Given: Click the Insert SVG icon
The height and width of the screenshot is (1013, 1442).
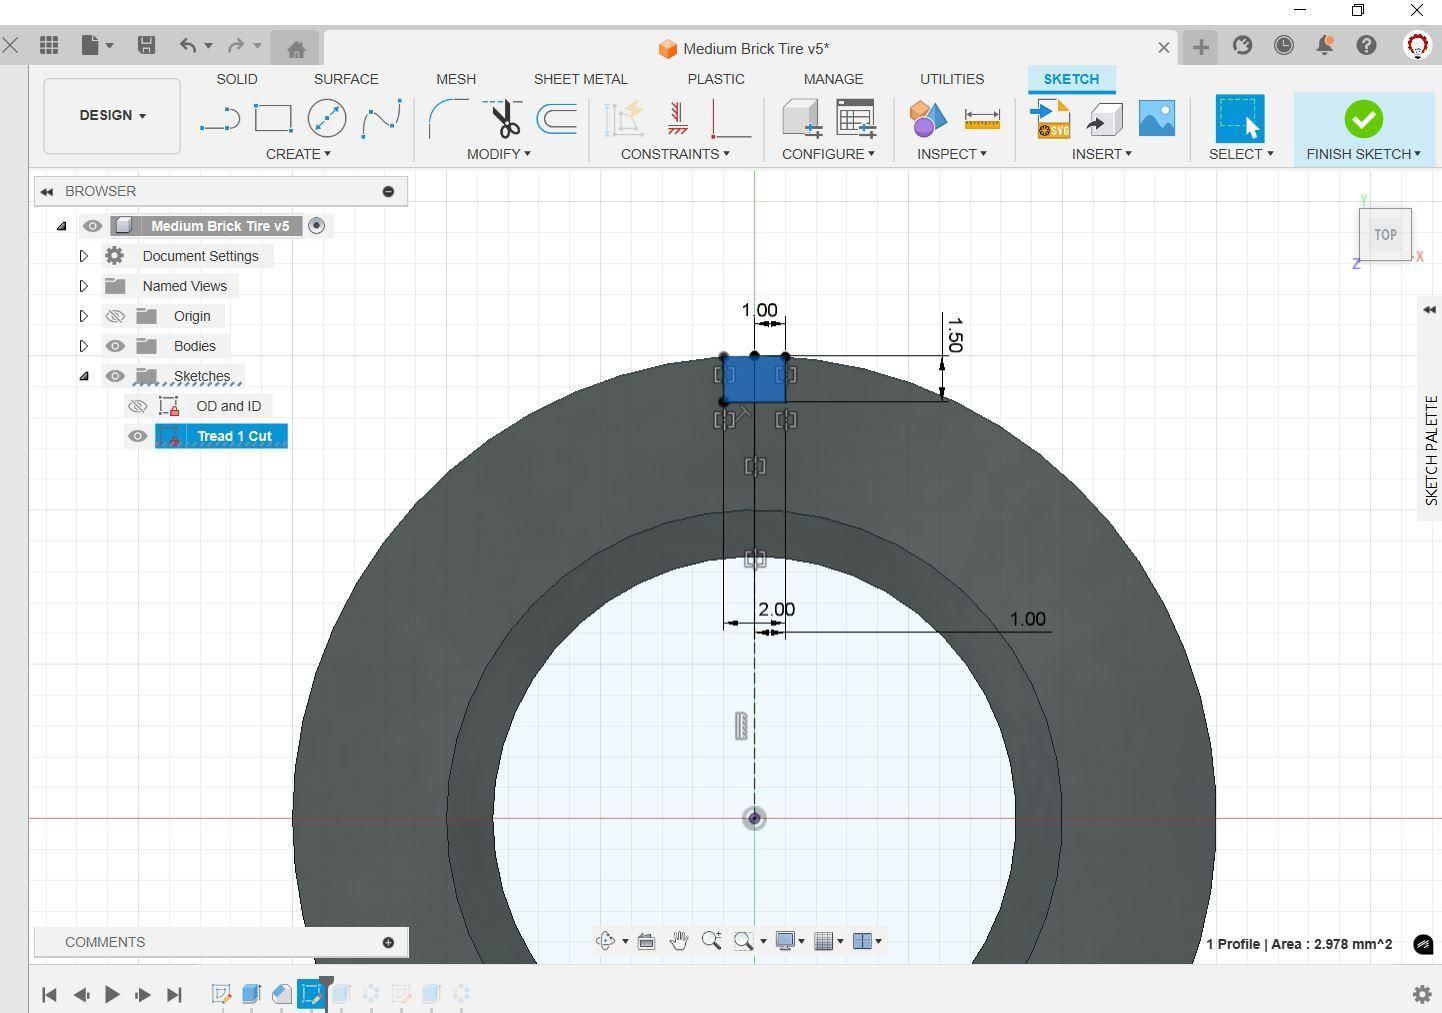Looking at the screenshot, I should point(1050,119).
